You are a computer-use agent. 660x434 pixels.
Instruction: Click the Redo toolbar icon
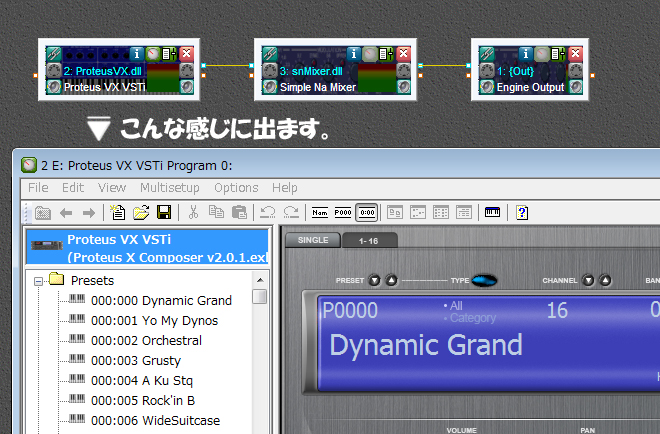coord(291,213)
